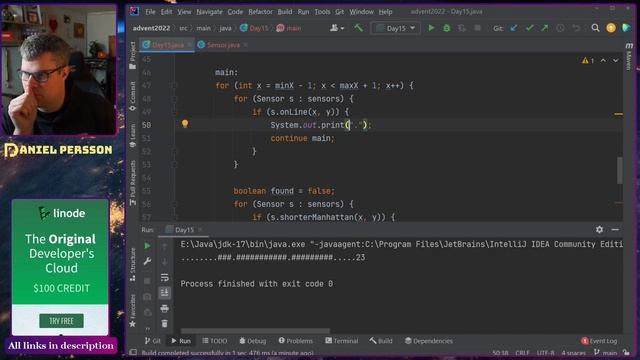Toggle soft-wrap in console output

click(164, 277)
